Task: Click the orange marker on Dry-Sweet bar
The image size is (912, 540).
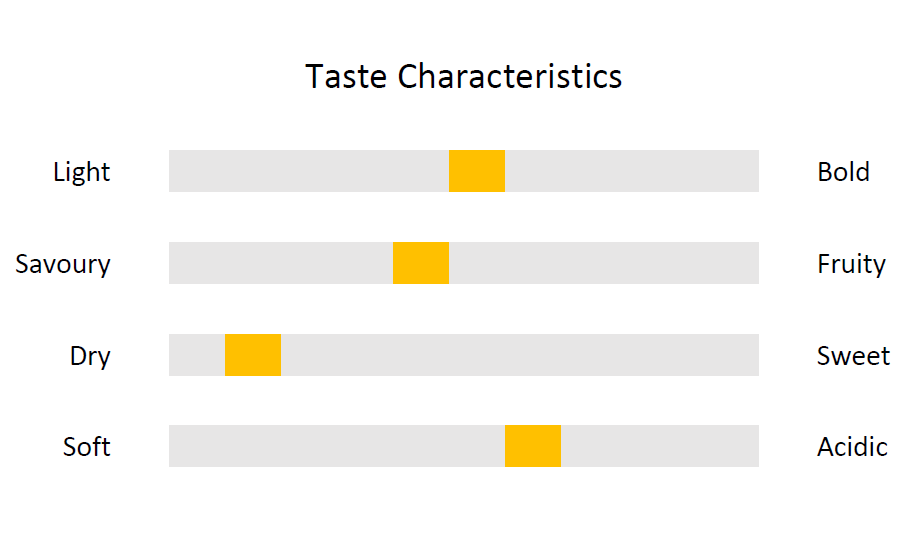Action: [253, 355]
